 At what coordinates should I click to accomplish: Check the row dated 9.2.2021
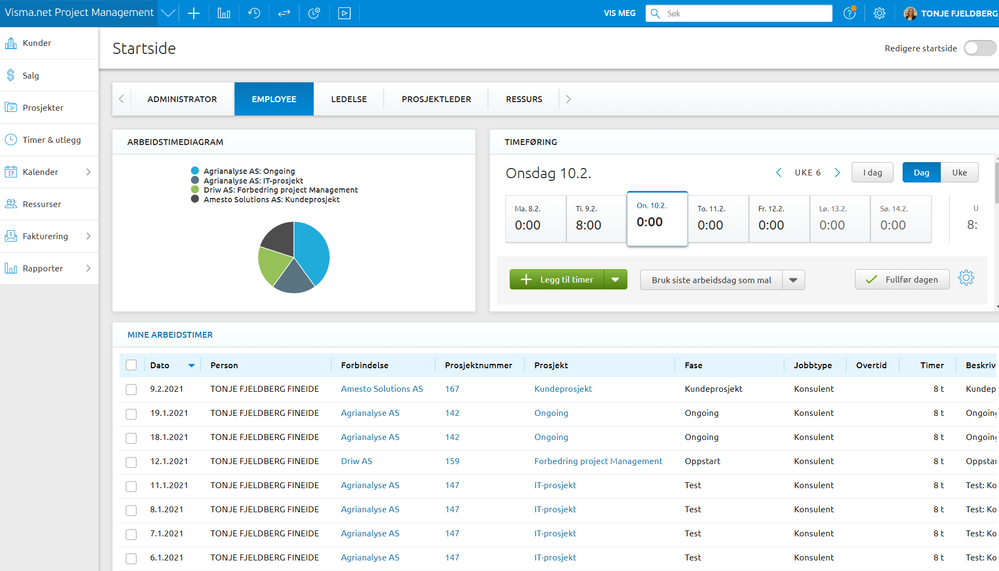coord(131,389)
